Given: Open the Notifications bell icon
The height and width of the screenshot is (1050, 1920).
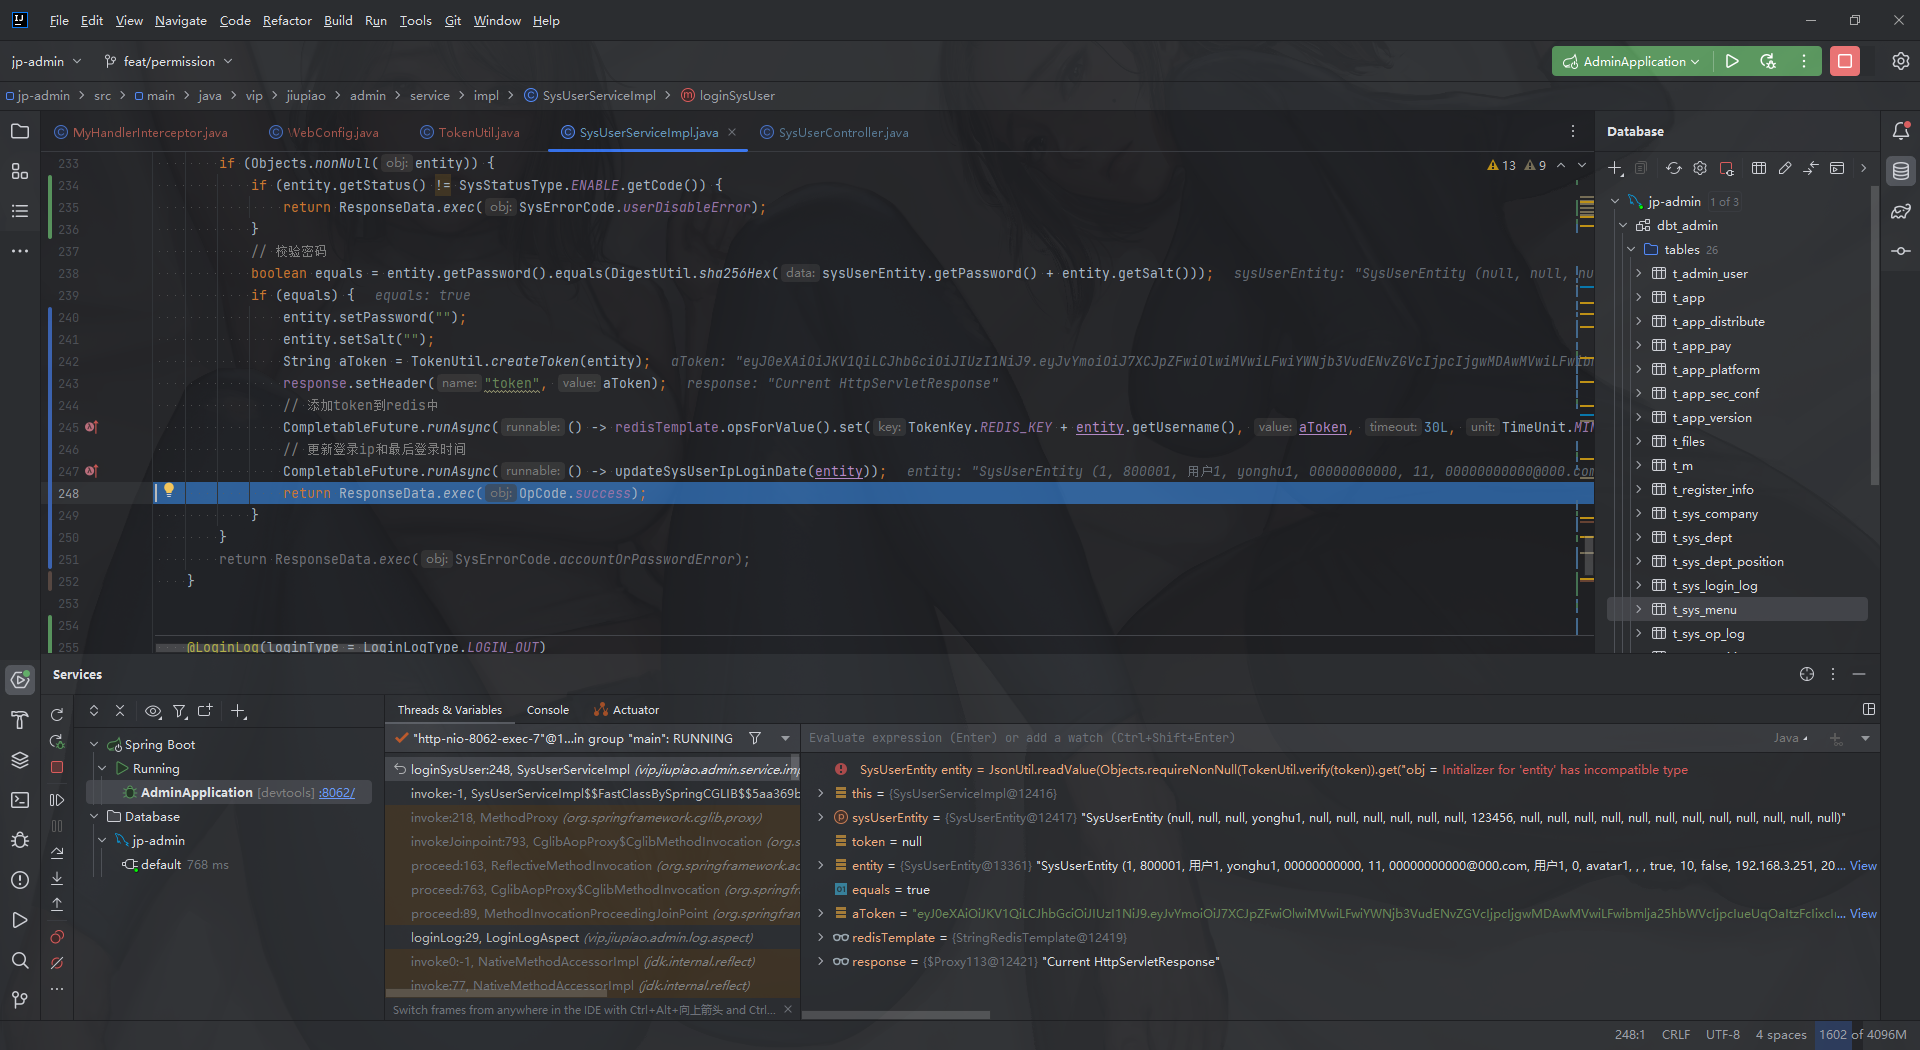Looking at the screenshot, I should click(1901, 131).
